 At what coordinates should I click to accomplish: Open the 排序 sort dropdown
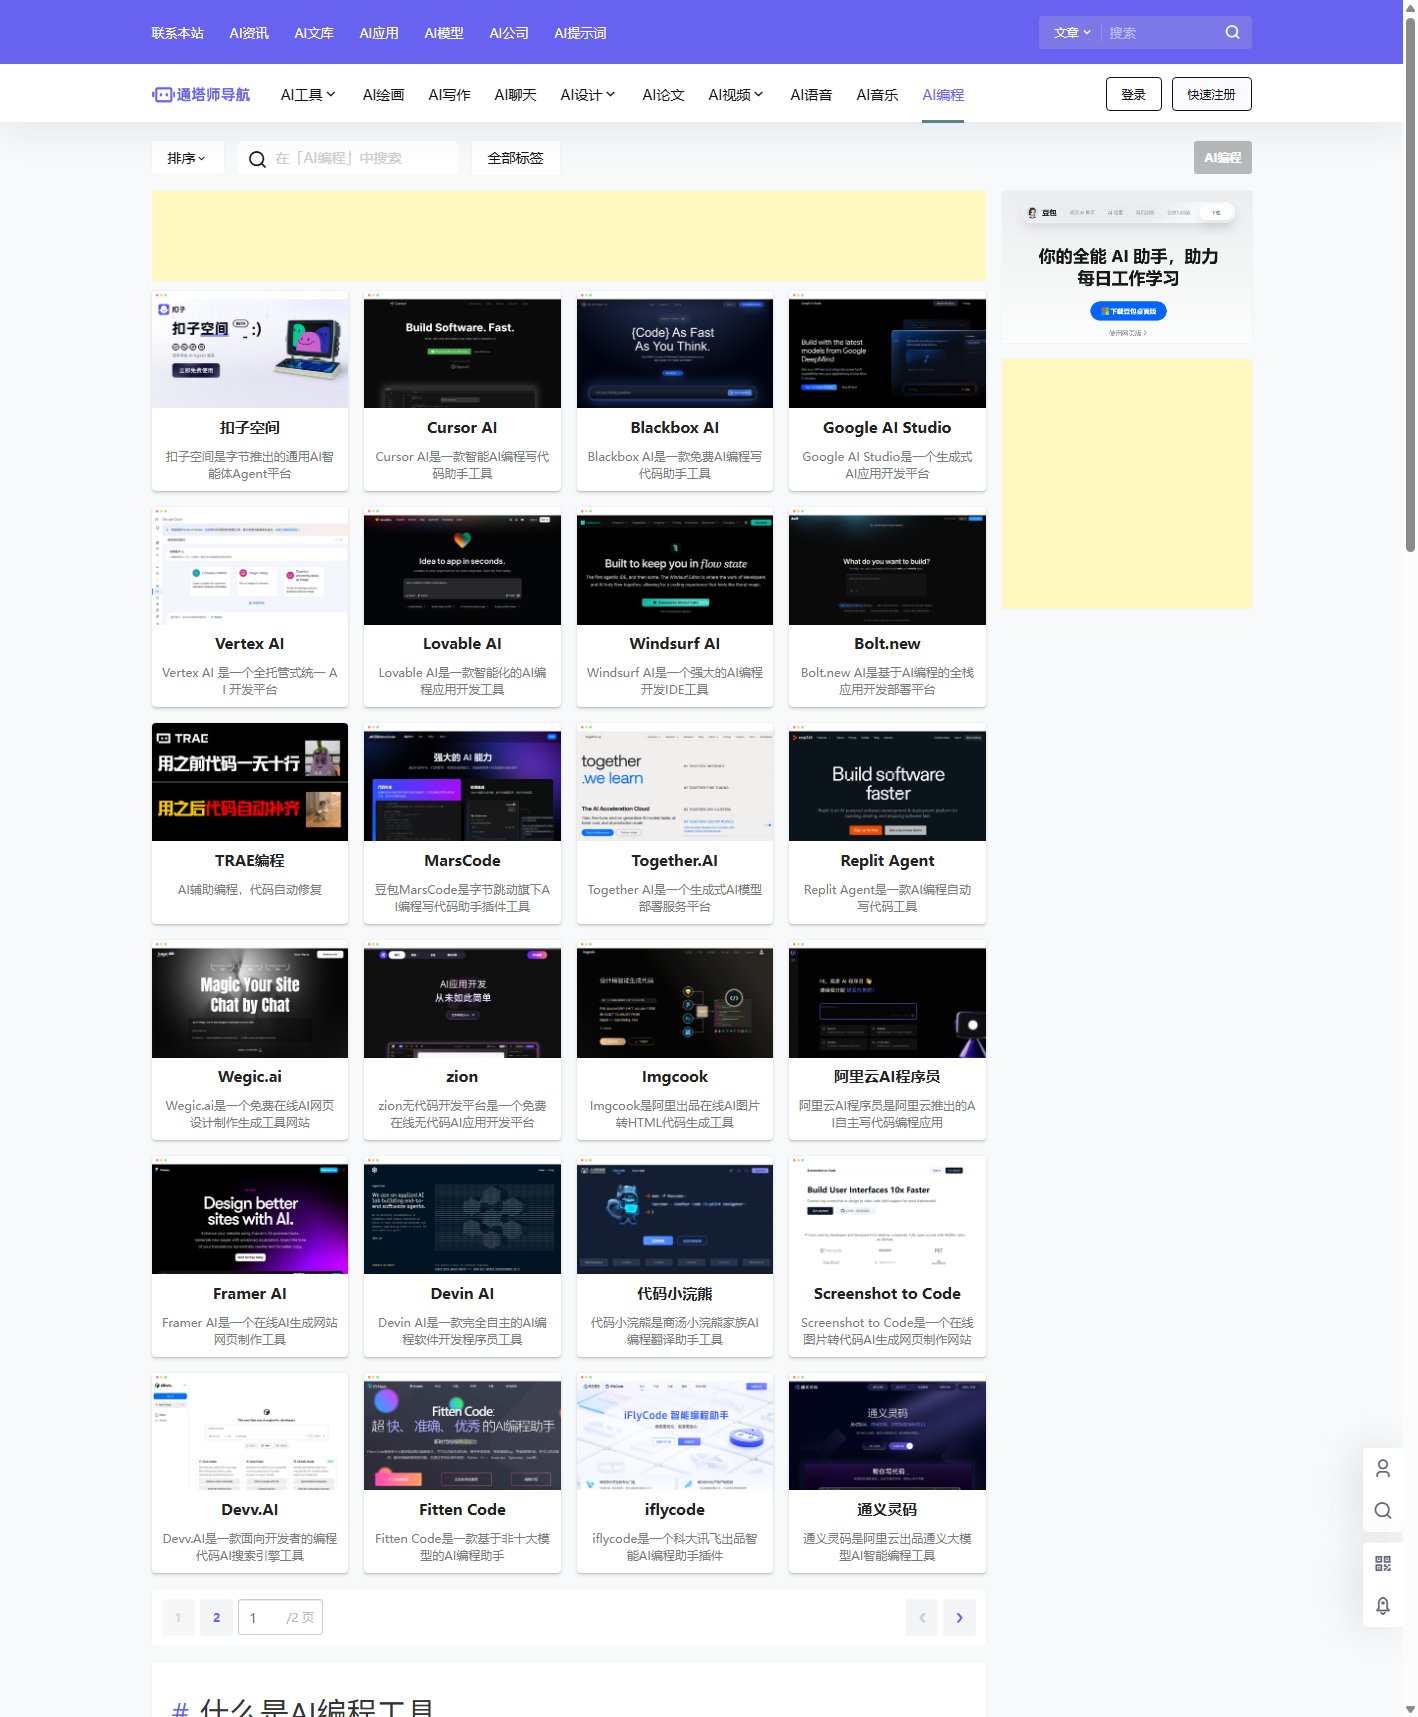[x=187, y=158]
